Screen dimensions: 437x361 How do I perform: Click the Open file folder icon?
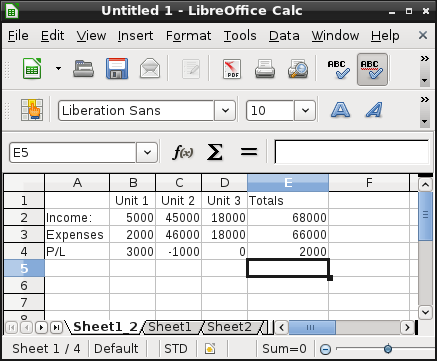83,69
